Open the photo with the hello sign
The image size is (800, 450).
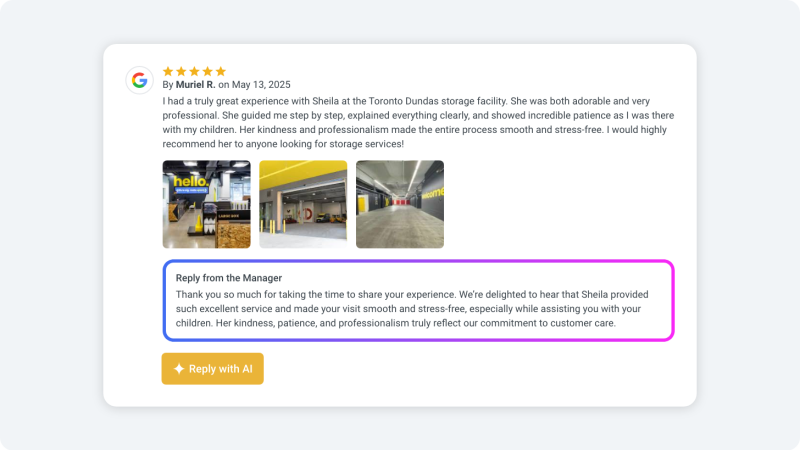point(207,204)
